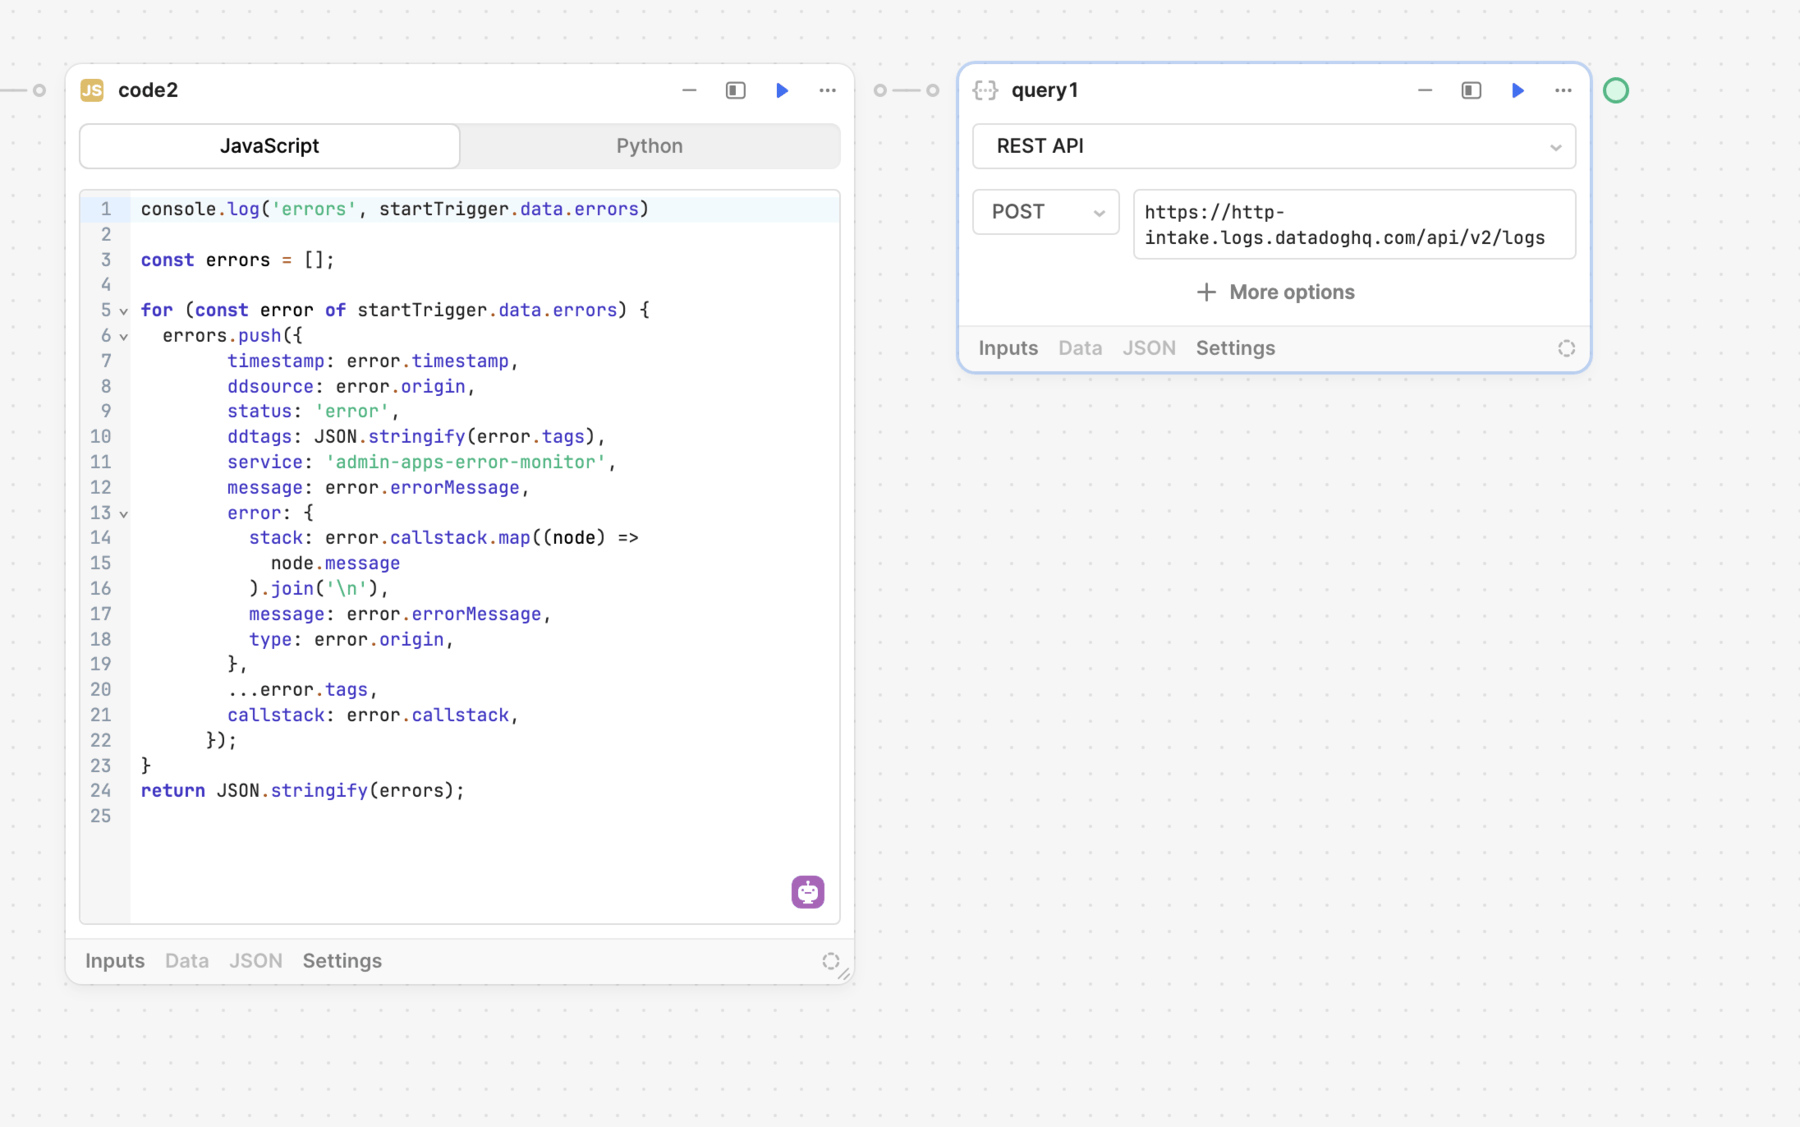Click the 'const errors = [];' line
1800x1127 pixels.
(x=238, y=260)
